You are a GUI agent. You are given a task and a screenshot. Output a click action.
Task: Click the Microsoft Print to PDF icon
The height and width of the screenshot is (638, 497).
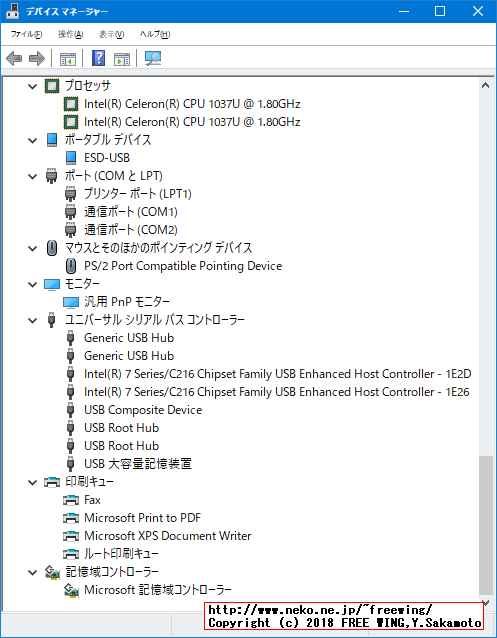coord(71,518)
